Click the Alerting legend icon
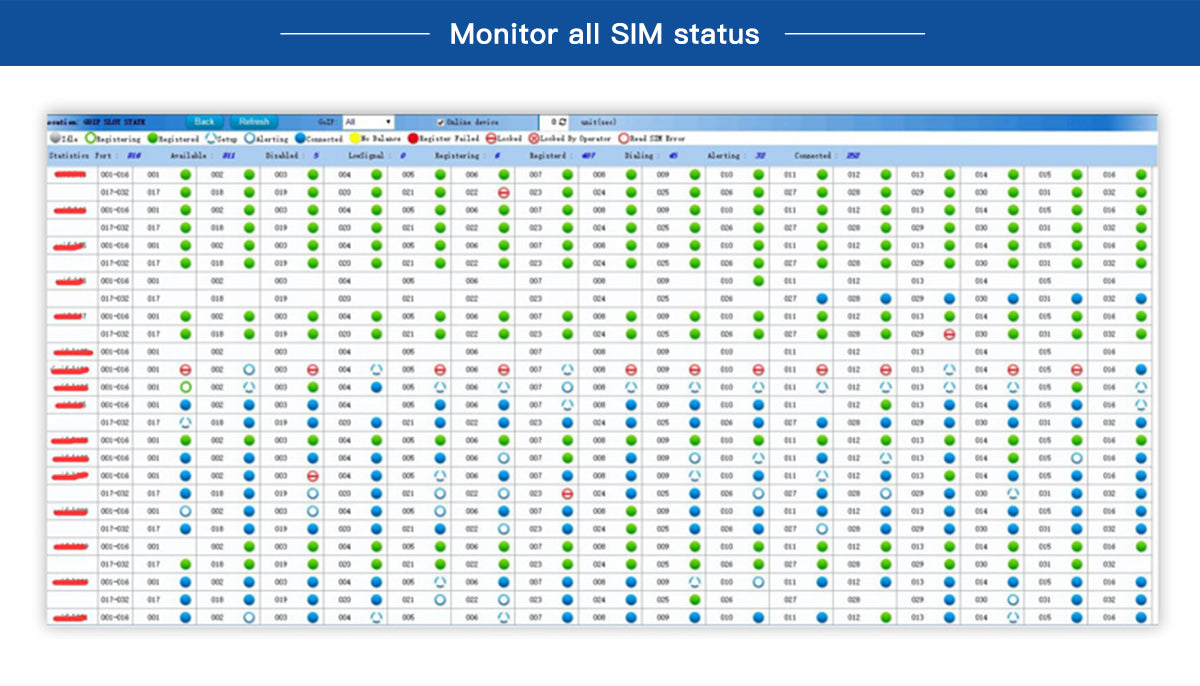This screenshot has height=686, width=1200. (x=249, y=139)
